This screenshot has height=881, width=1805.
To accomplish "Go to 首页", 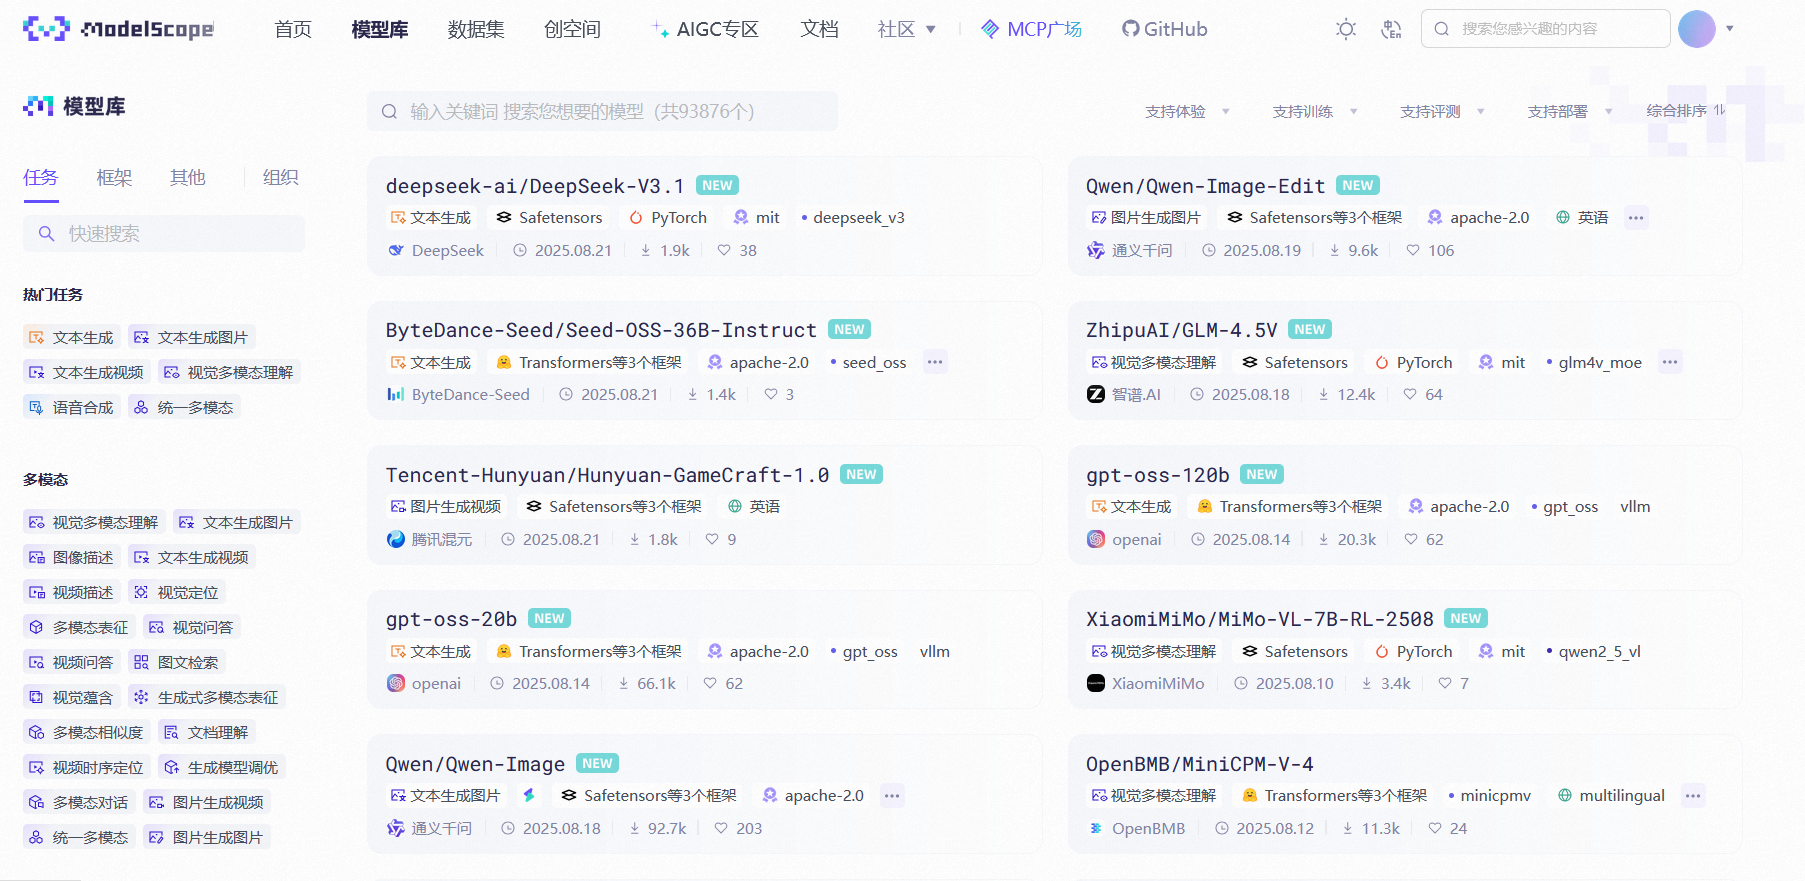I will [293, 29].
